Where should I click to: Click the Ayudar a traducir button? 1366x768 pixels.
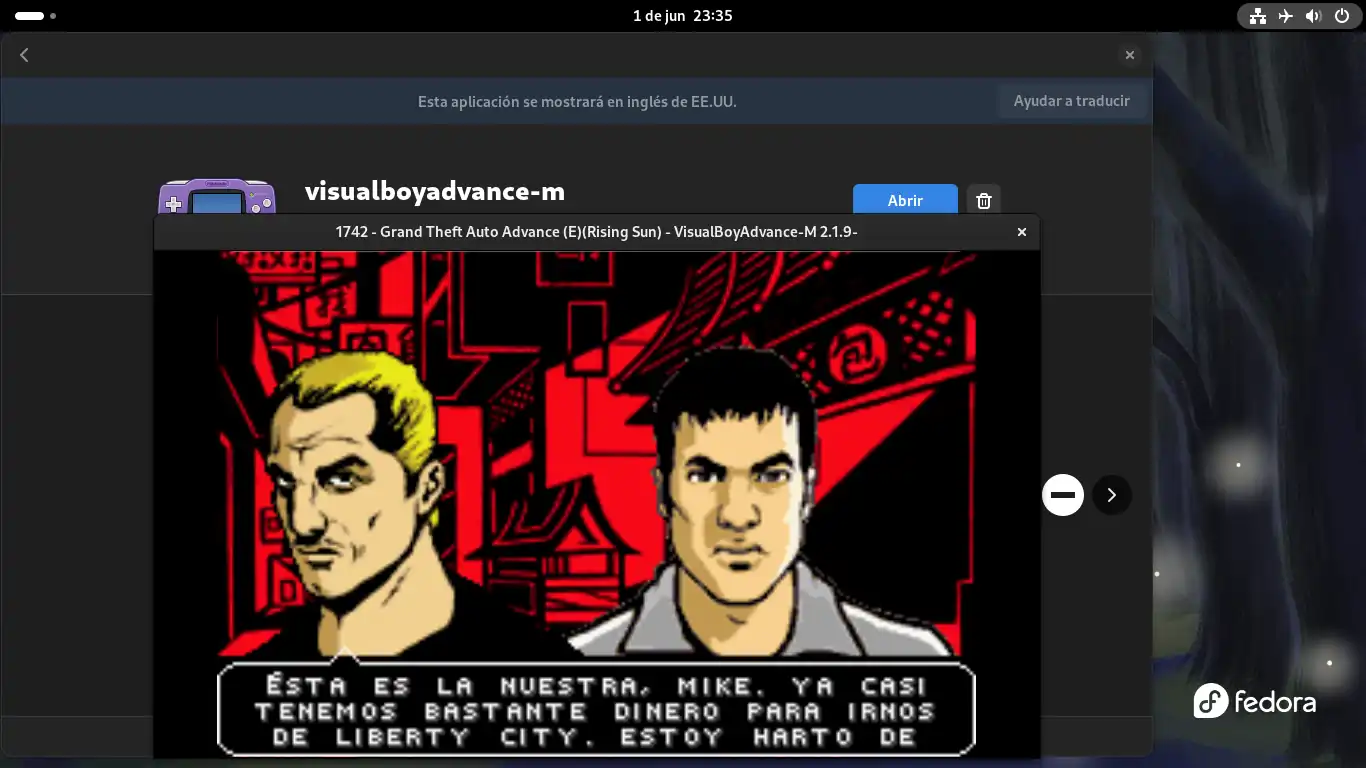pos(1071,101)
